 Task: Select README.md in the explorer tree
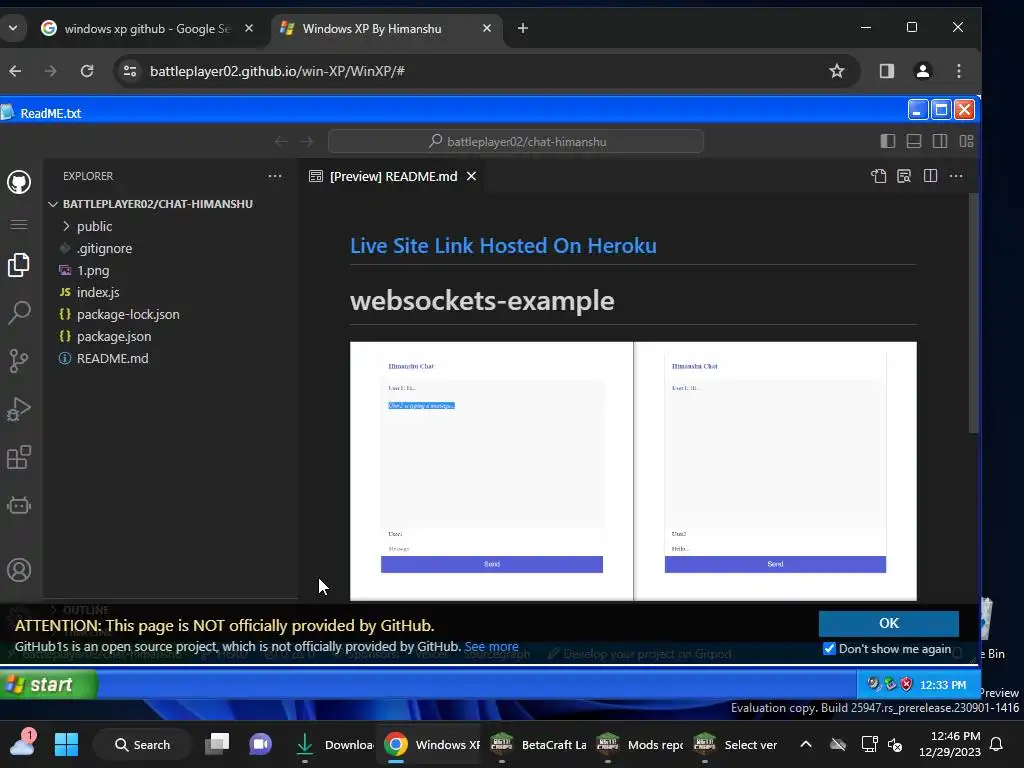click(112, 359)
